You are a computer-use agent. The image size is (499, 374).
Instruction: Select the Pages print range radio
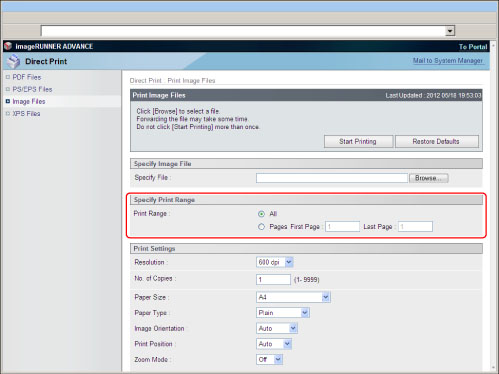click(x=261, y=227)
